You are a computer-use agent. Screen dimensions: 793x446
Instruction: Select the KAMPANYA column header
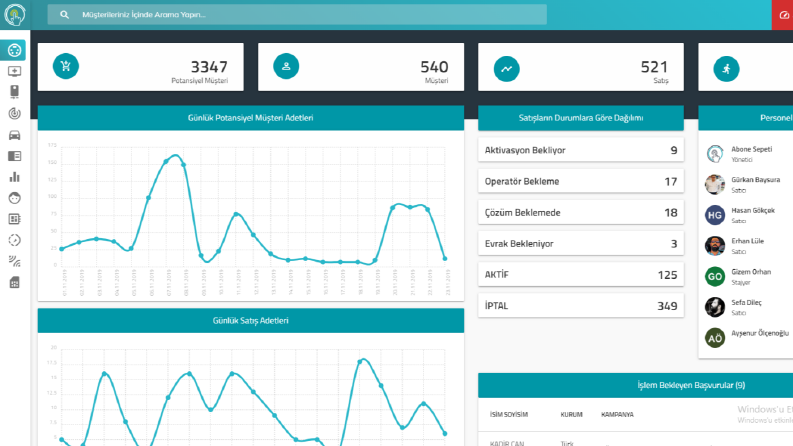(x=617, y=415)
